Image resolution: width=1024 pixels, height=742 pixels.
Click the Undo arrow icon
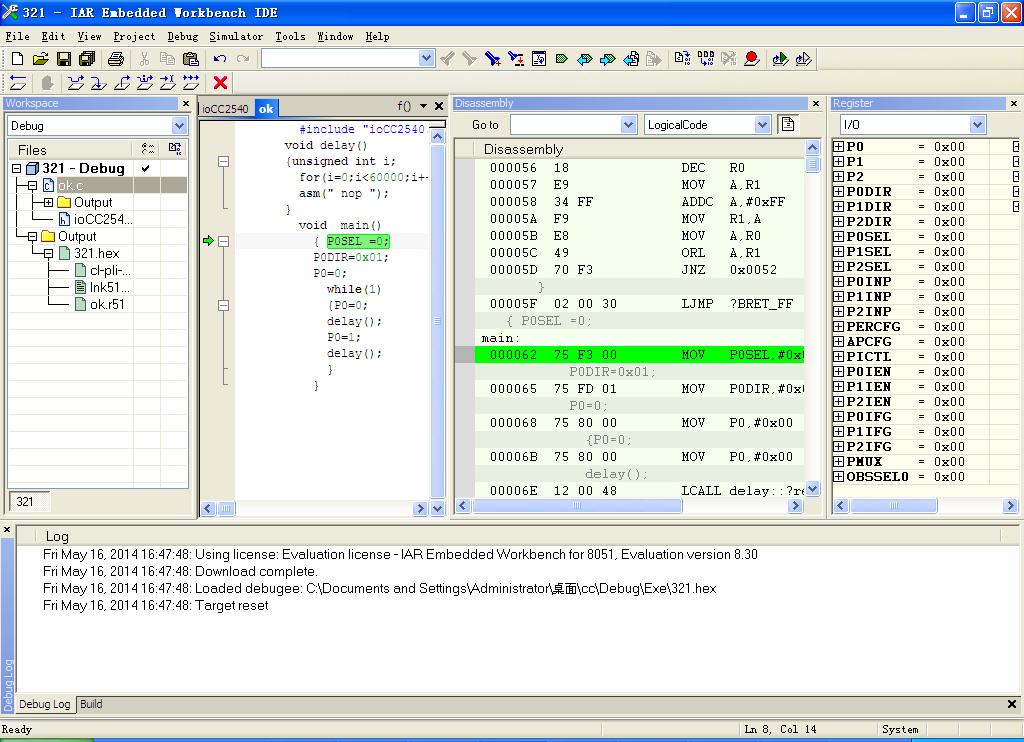tap(220, 59)
